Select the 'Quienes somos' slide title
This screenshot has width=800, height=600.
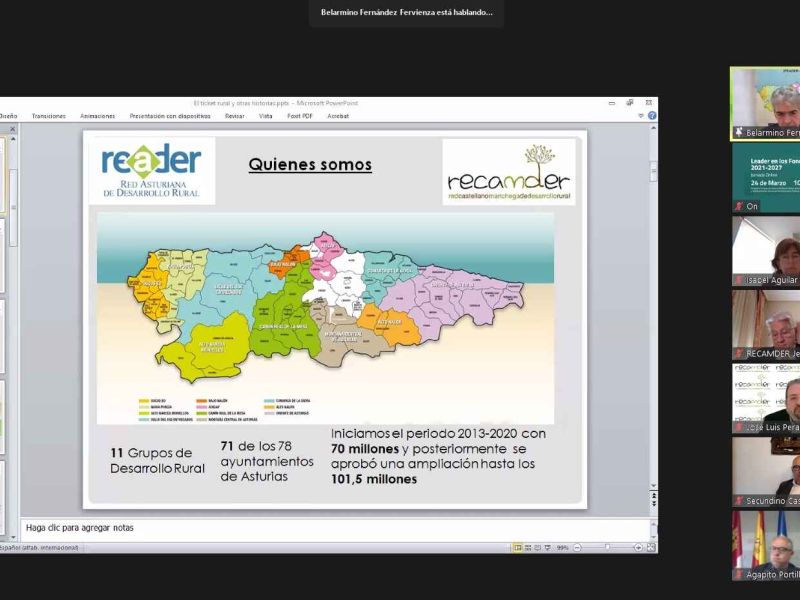[310, 164]
